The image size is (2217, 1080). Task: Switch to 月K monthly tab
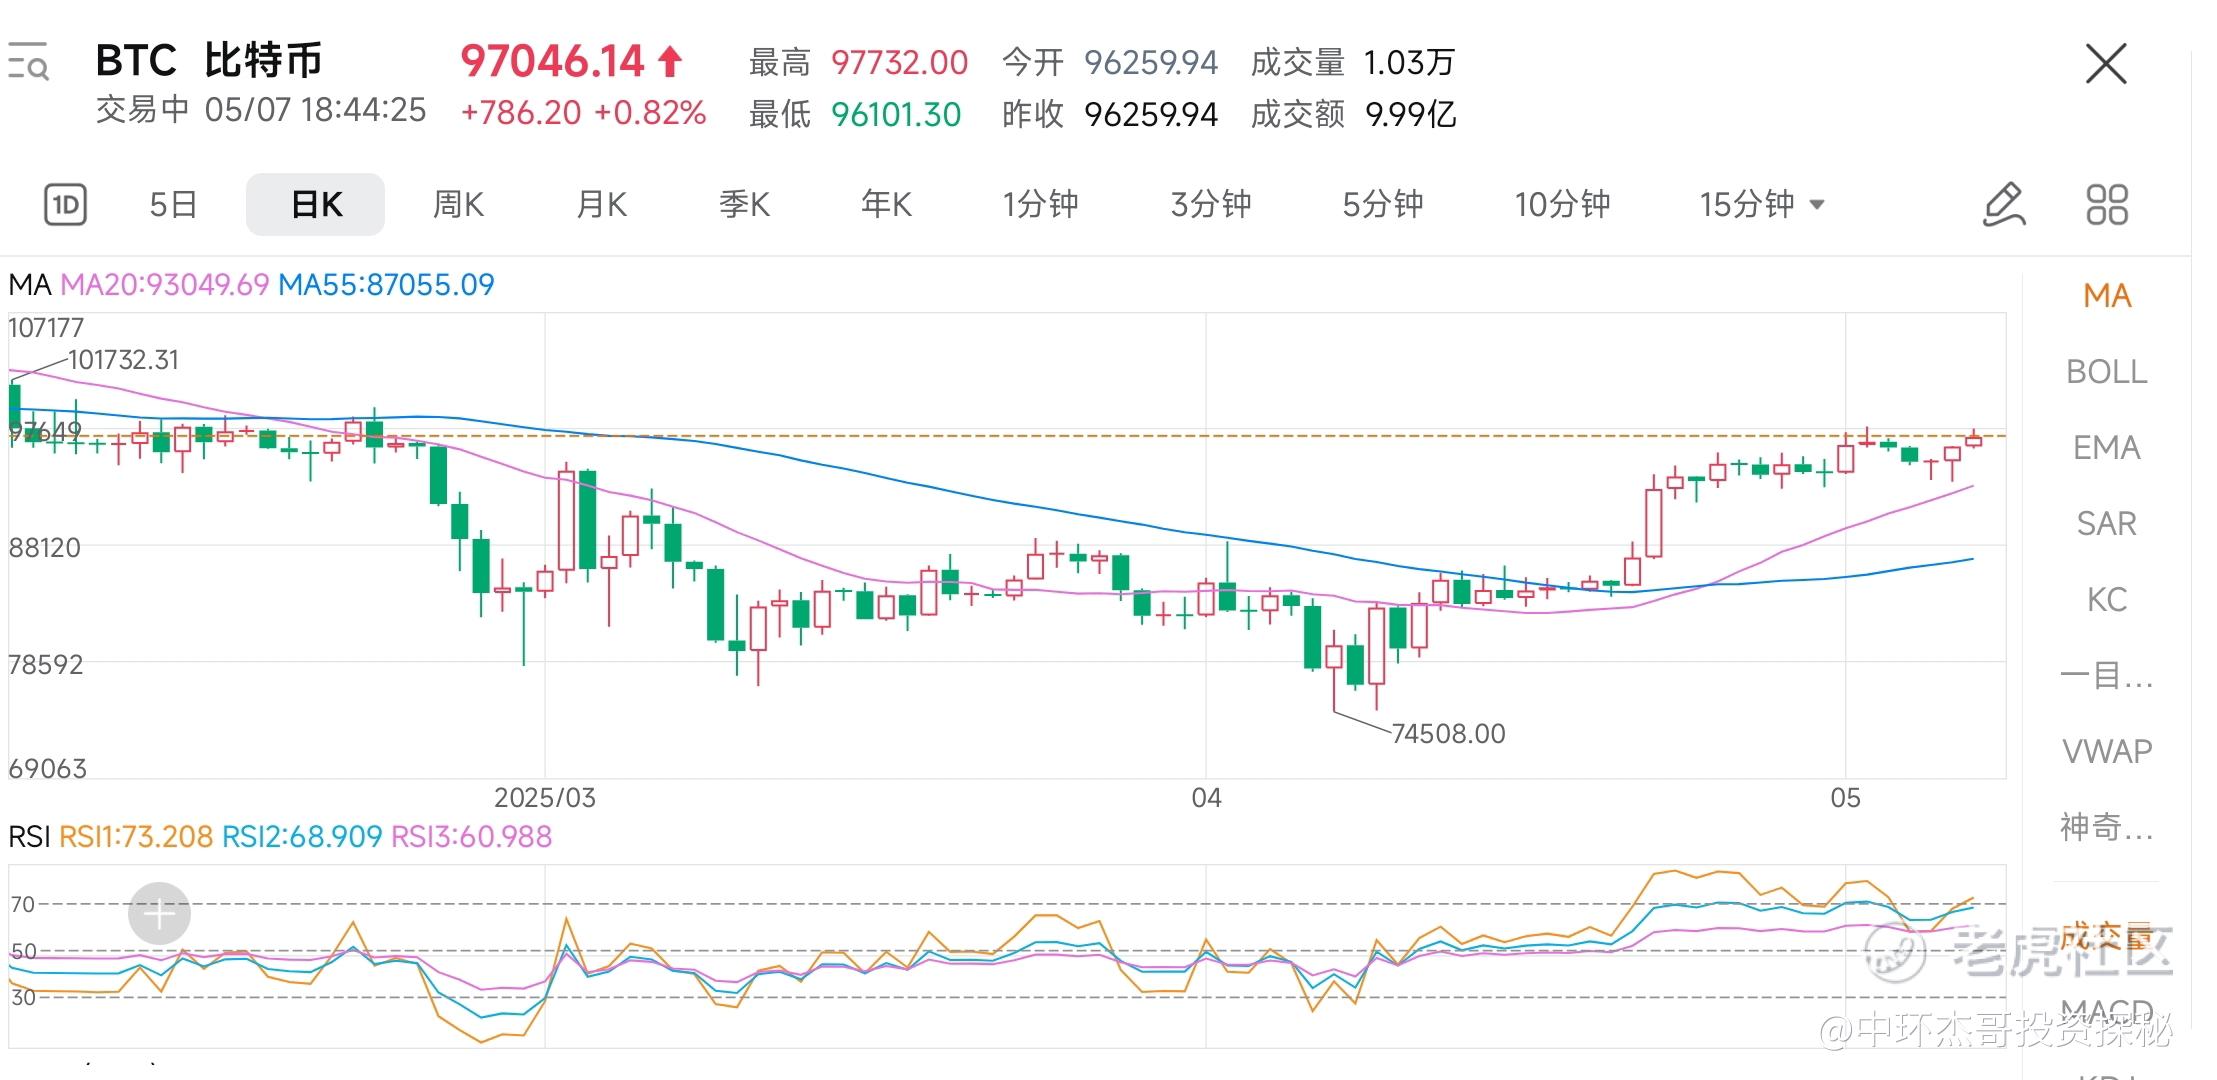pyautogui.click(x=601, y=205)
